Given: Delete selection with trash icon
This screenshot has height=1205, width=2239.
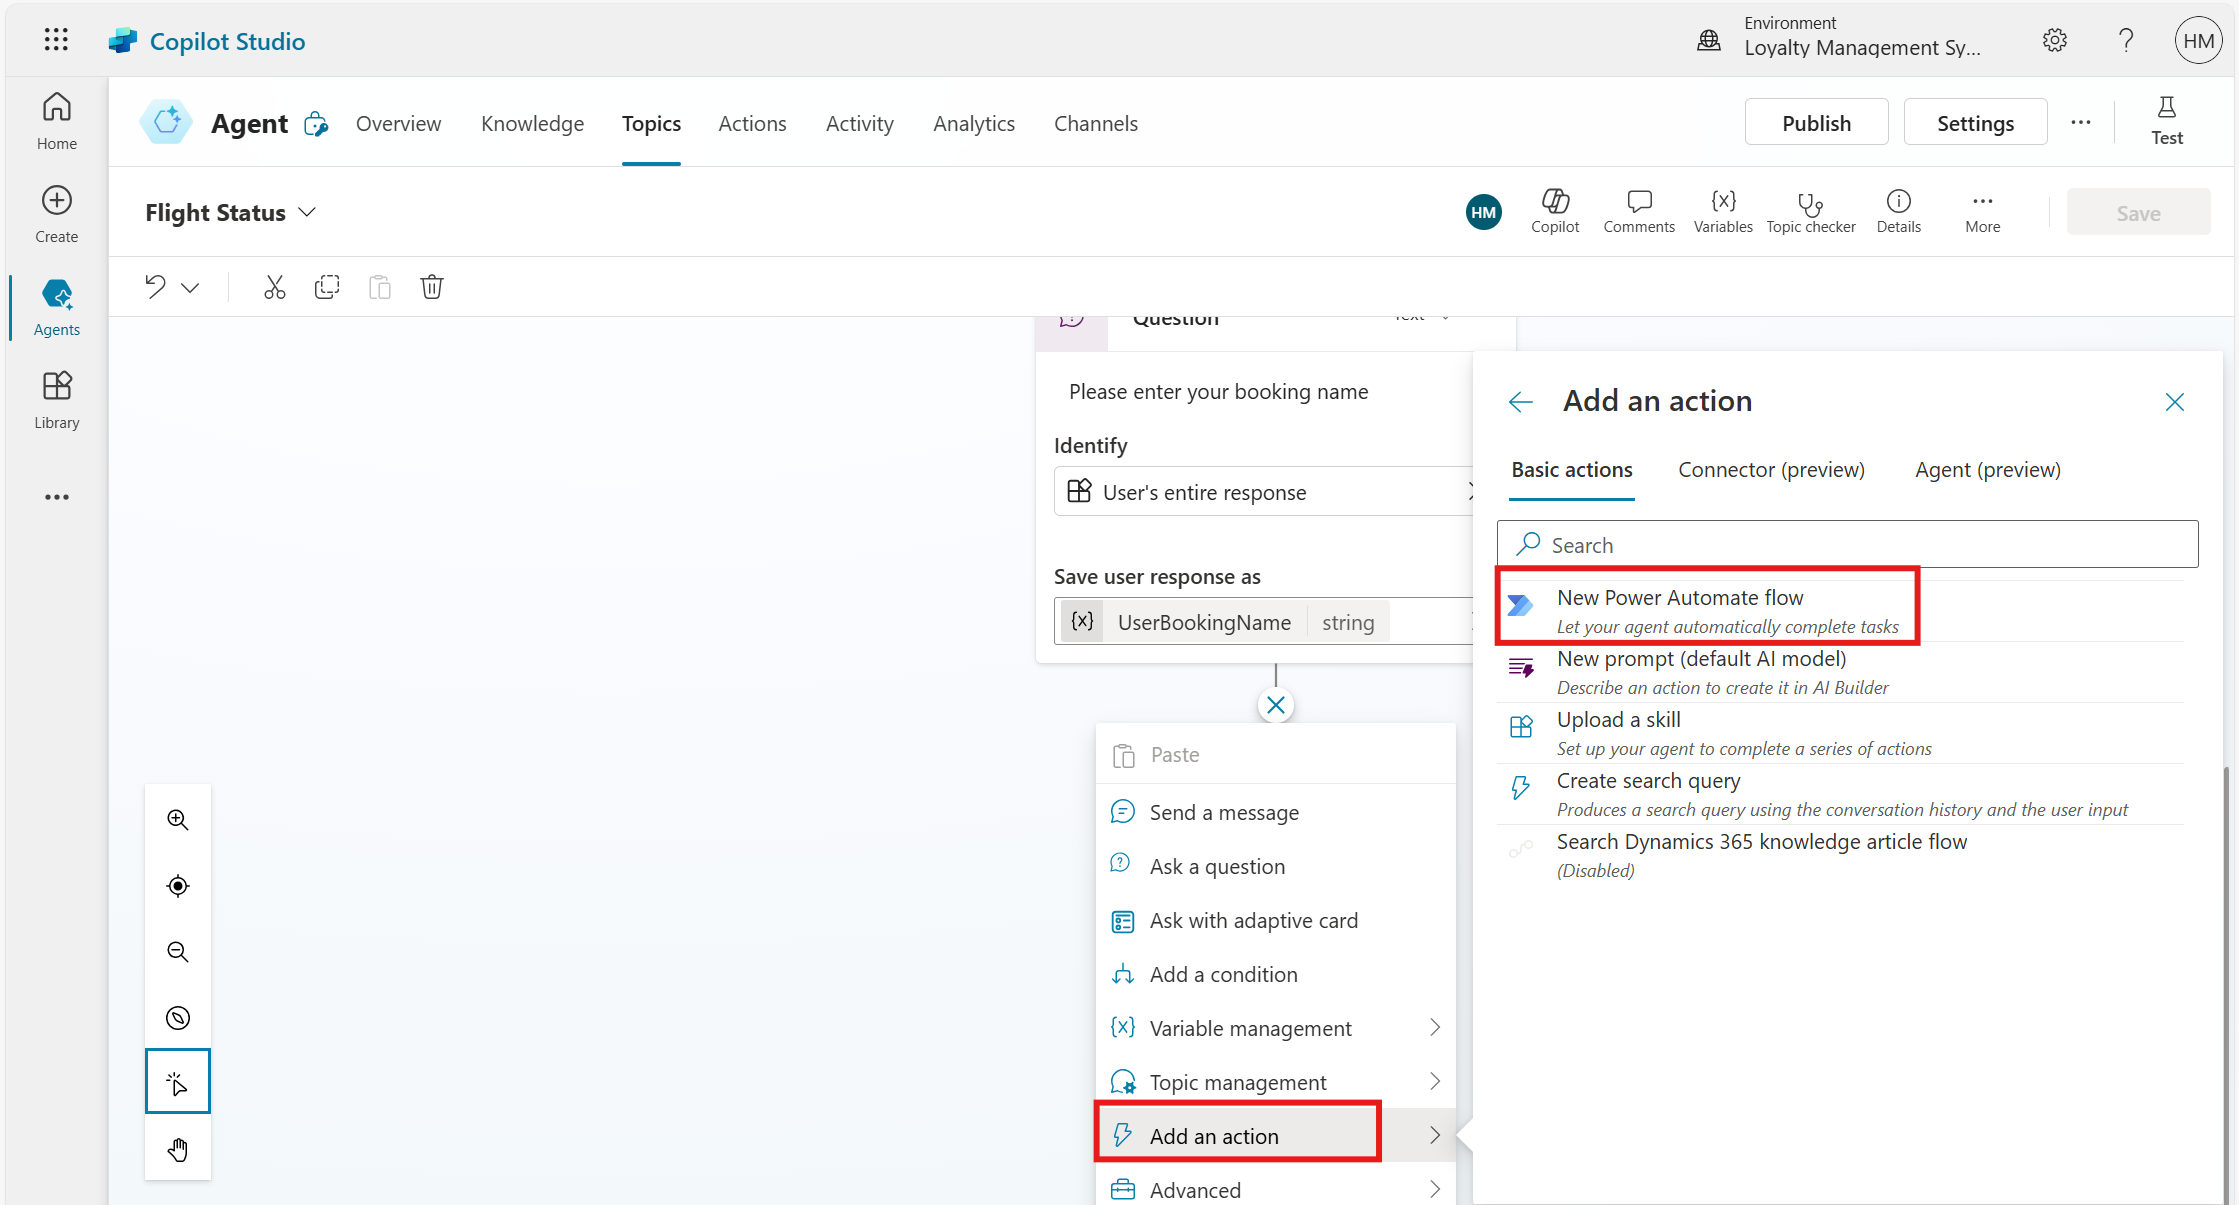Looking at the screenshot, I should pos(431,288).
